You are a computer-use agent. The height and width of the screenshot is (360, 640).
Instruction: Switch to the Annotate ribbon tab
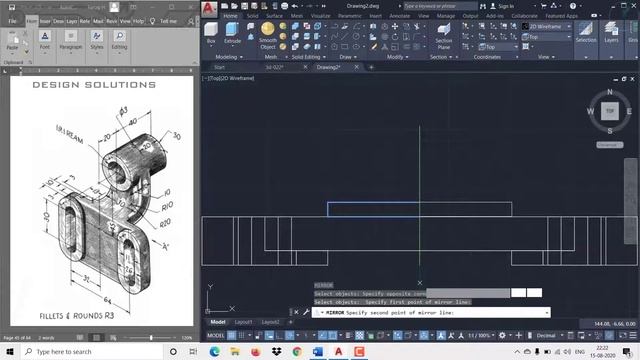(x=399, y=16)
